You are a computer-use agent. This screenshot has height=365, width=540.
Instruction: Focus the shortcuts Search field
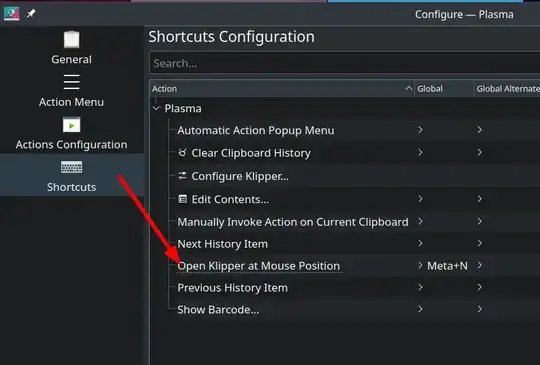[344, 63]
